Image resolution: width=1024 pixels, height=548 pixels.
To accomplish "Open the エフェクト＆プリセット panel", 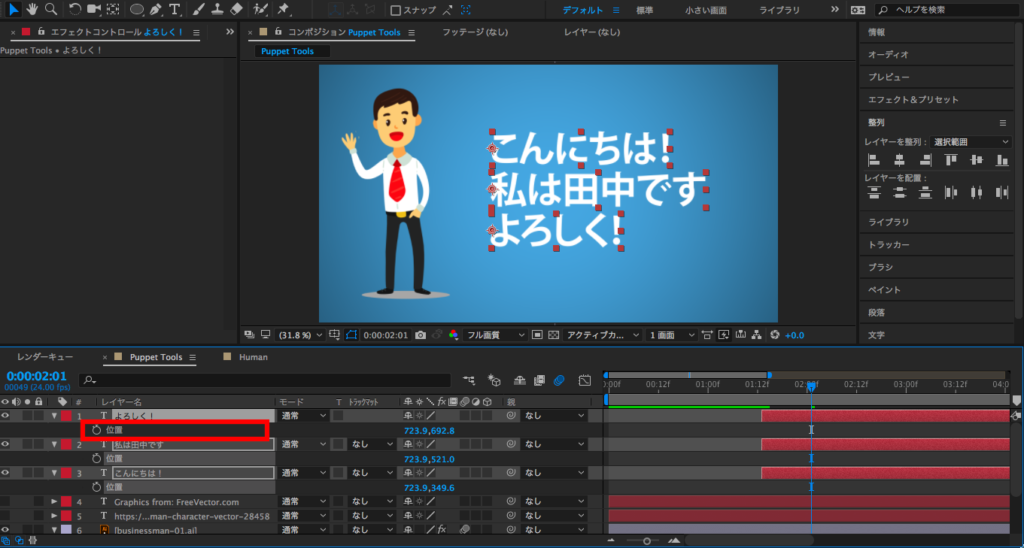I will 913,100.
